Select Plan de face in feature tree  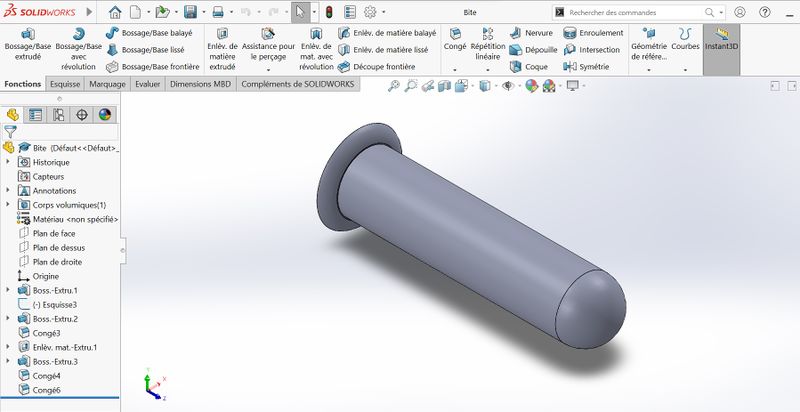(x=53, y=233)
